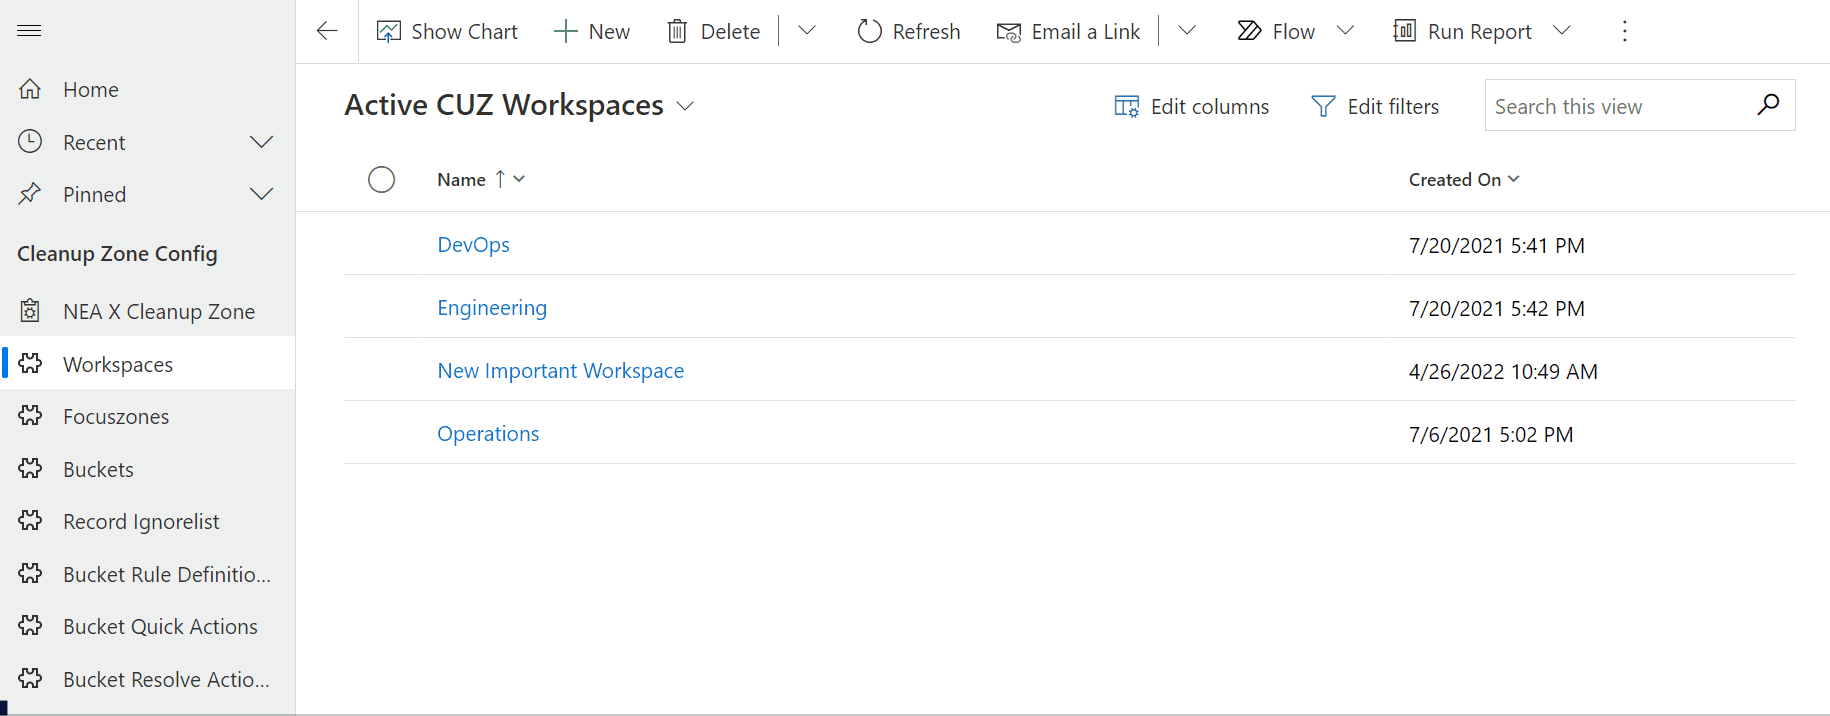
Task: Click the Delete trash can icon
Action: coord(677,32)
